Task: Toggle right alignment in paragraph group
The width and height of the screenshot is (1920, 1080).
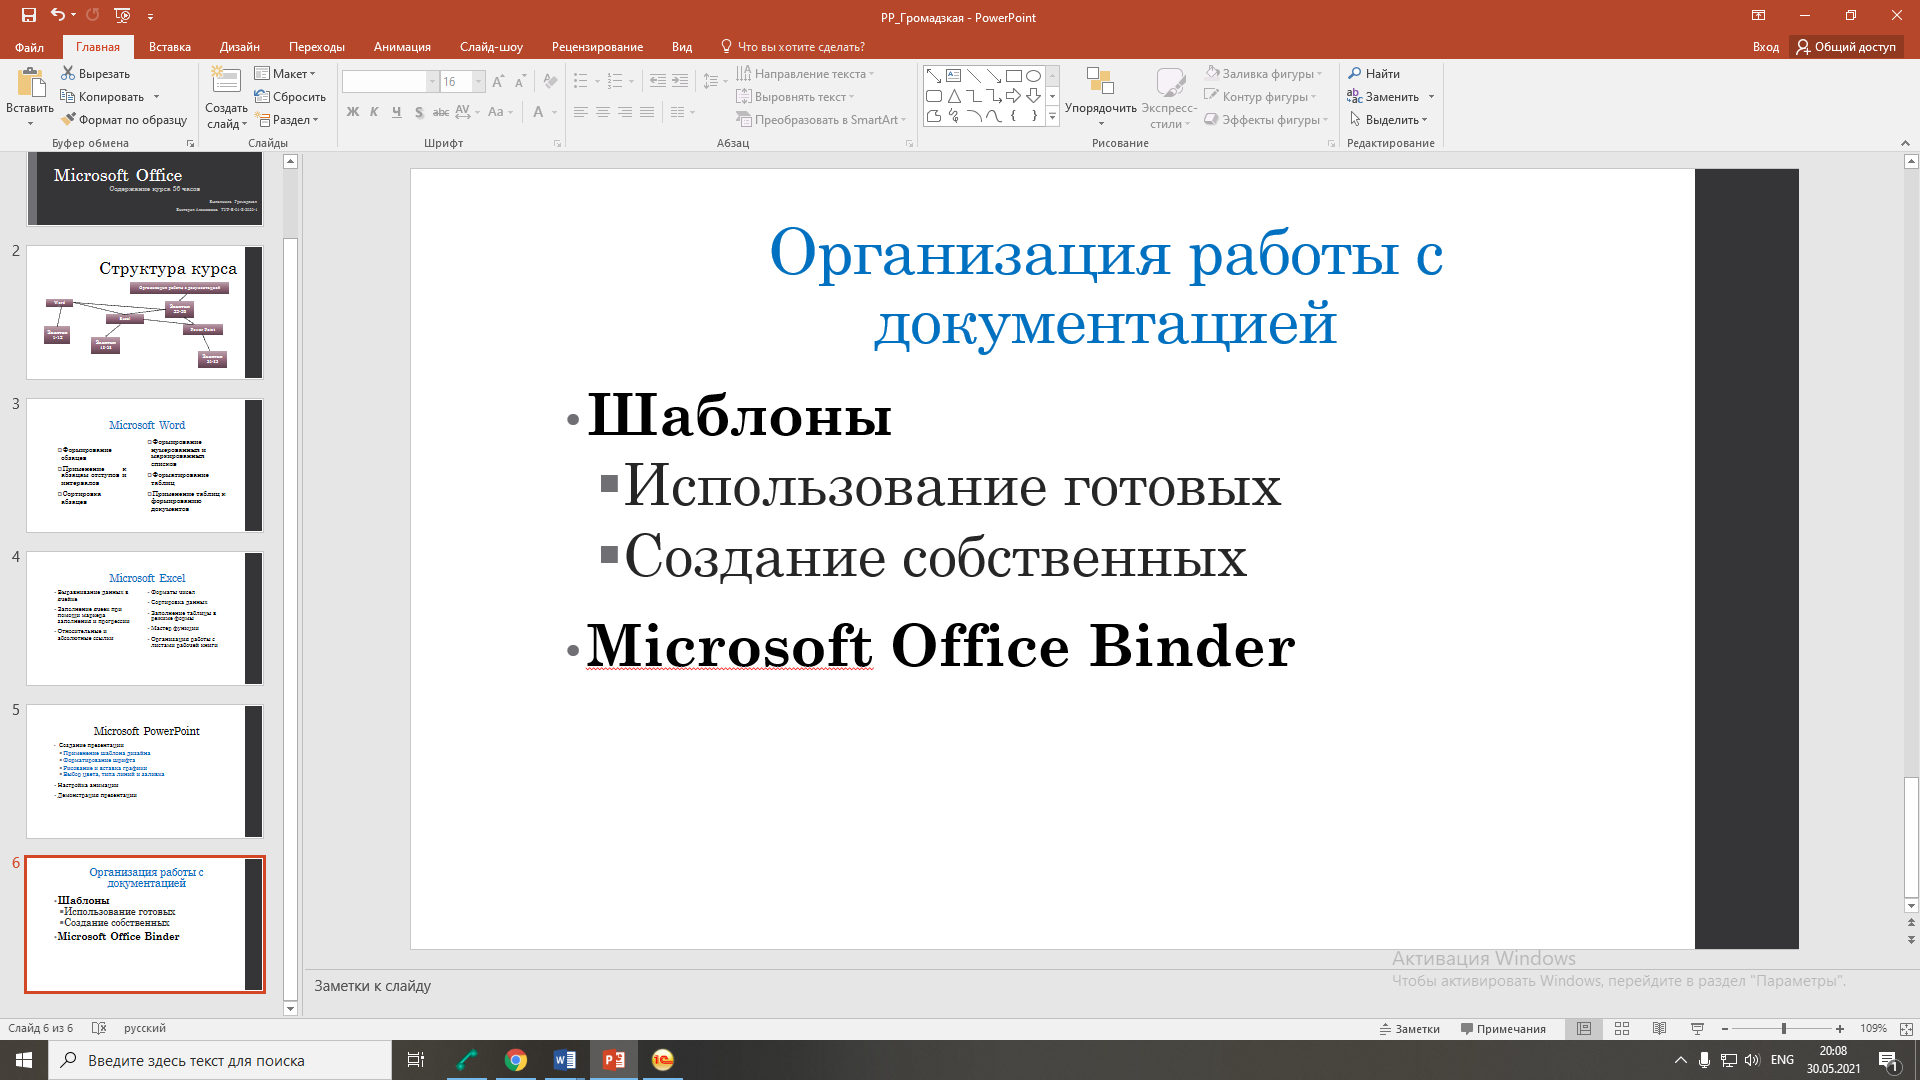Action: click(x=625, y=112)
